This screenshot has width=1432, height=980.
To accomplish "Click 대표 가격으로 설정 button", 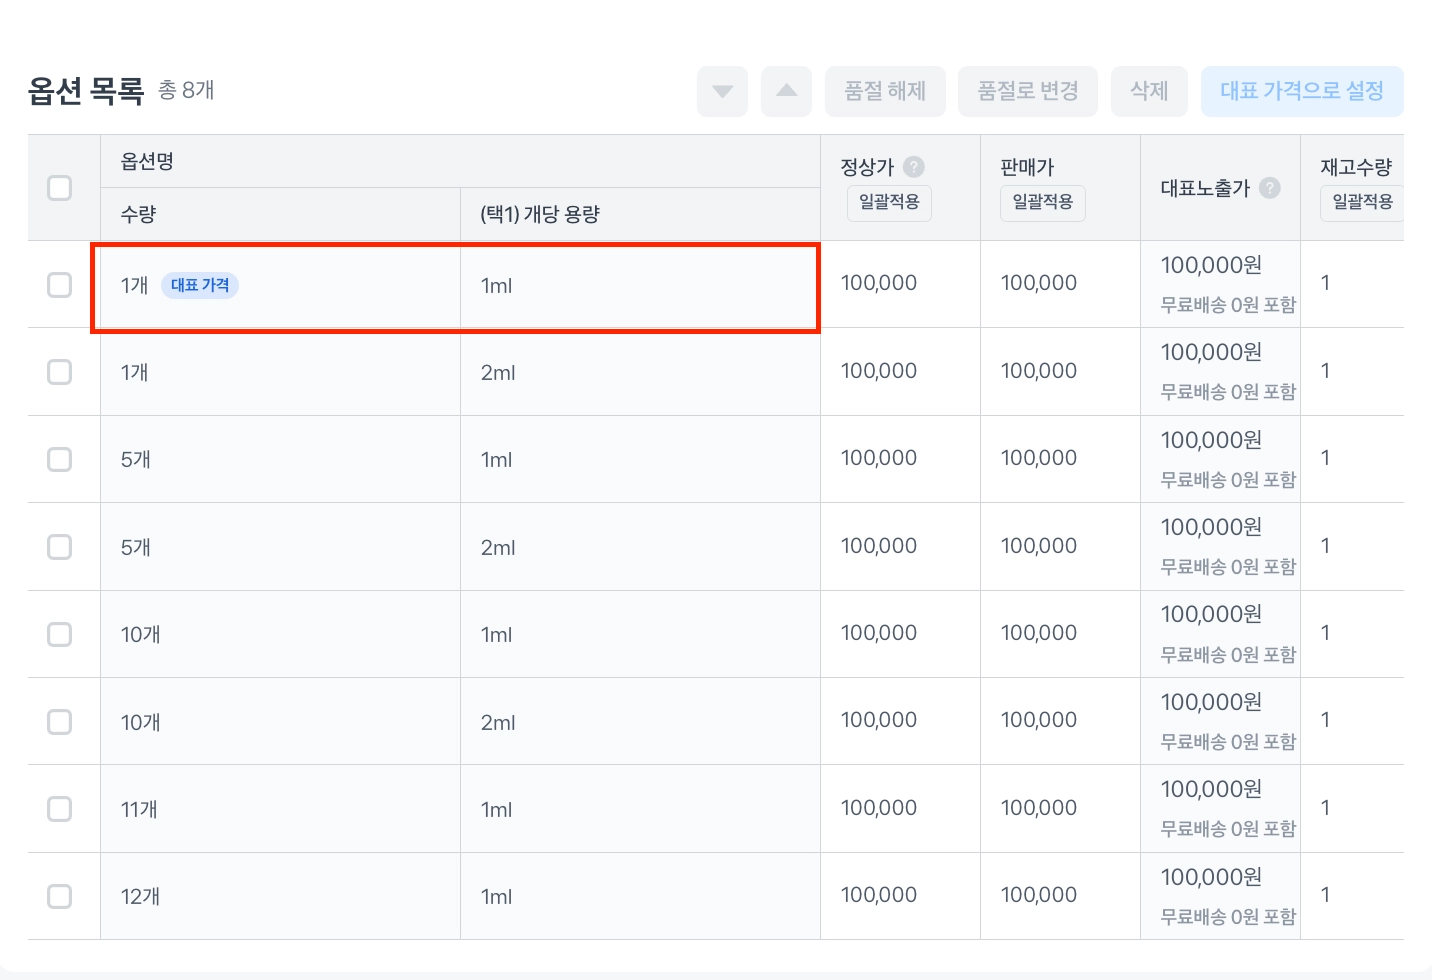I will point(1301,92).
